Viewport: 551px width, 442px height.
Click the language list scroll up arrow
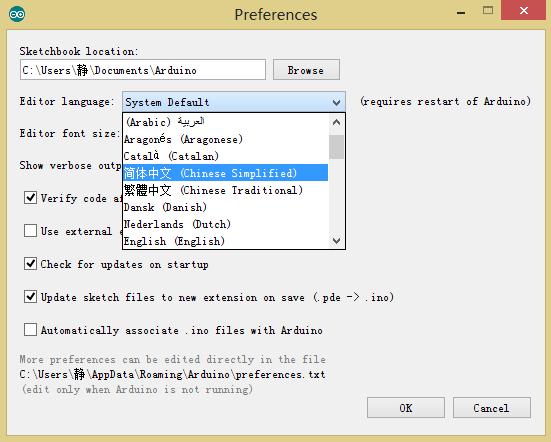click(x=336, y=122)
